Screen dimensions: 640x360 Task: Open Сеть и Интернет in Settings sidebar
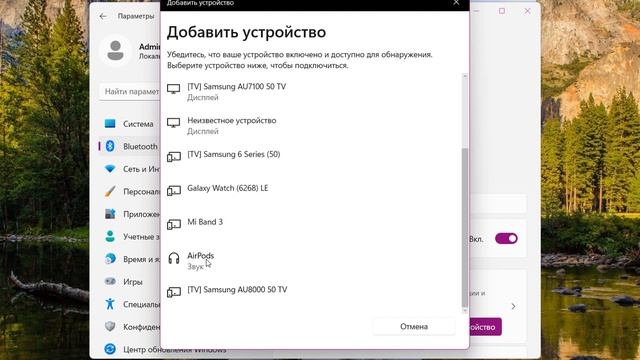pyautogui.click(x=129, y=169)
